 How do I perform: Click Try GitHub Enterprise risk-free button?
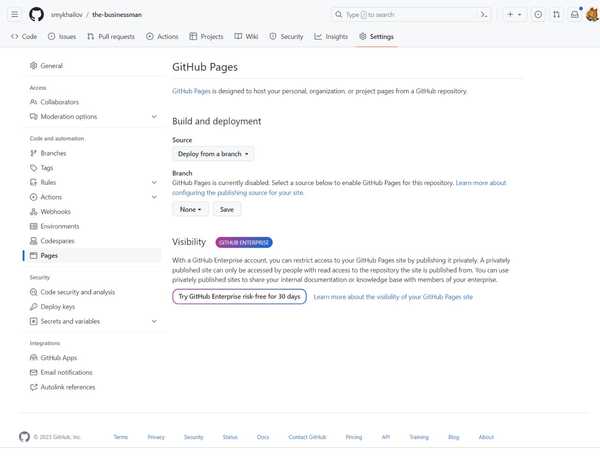click(239, 297)
